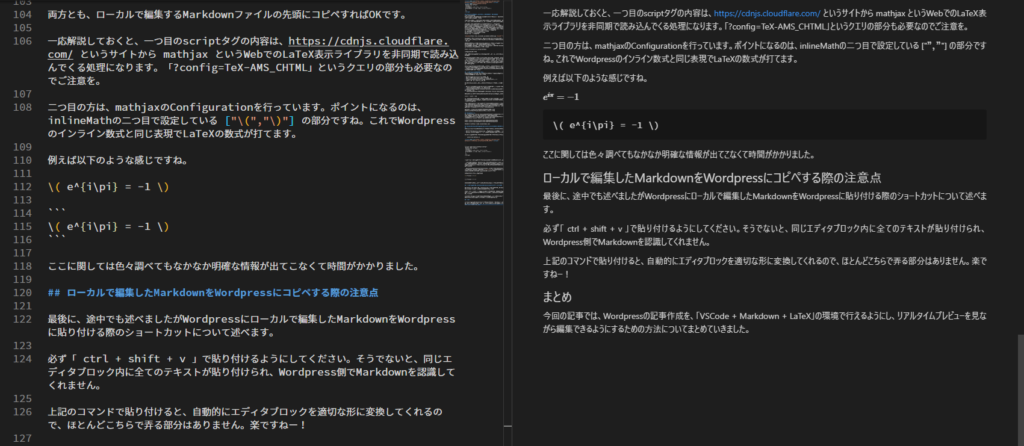Click editor line 'ここに関しては色々調べても…'
The image size is (1024, 446).
pyautogui.click(x=233, y=266)
